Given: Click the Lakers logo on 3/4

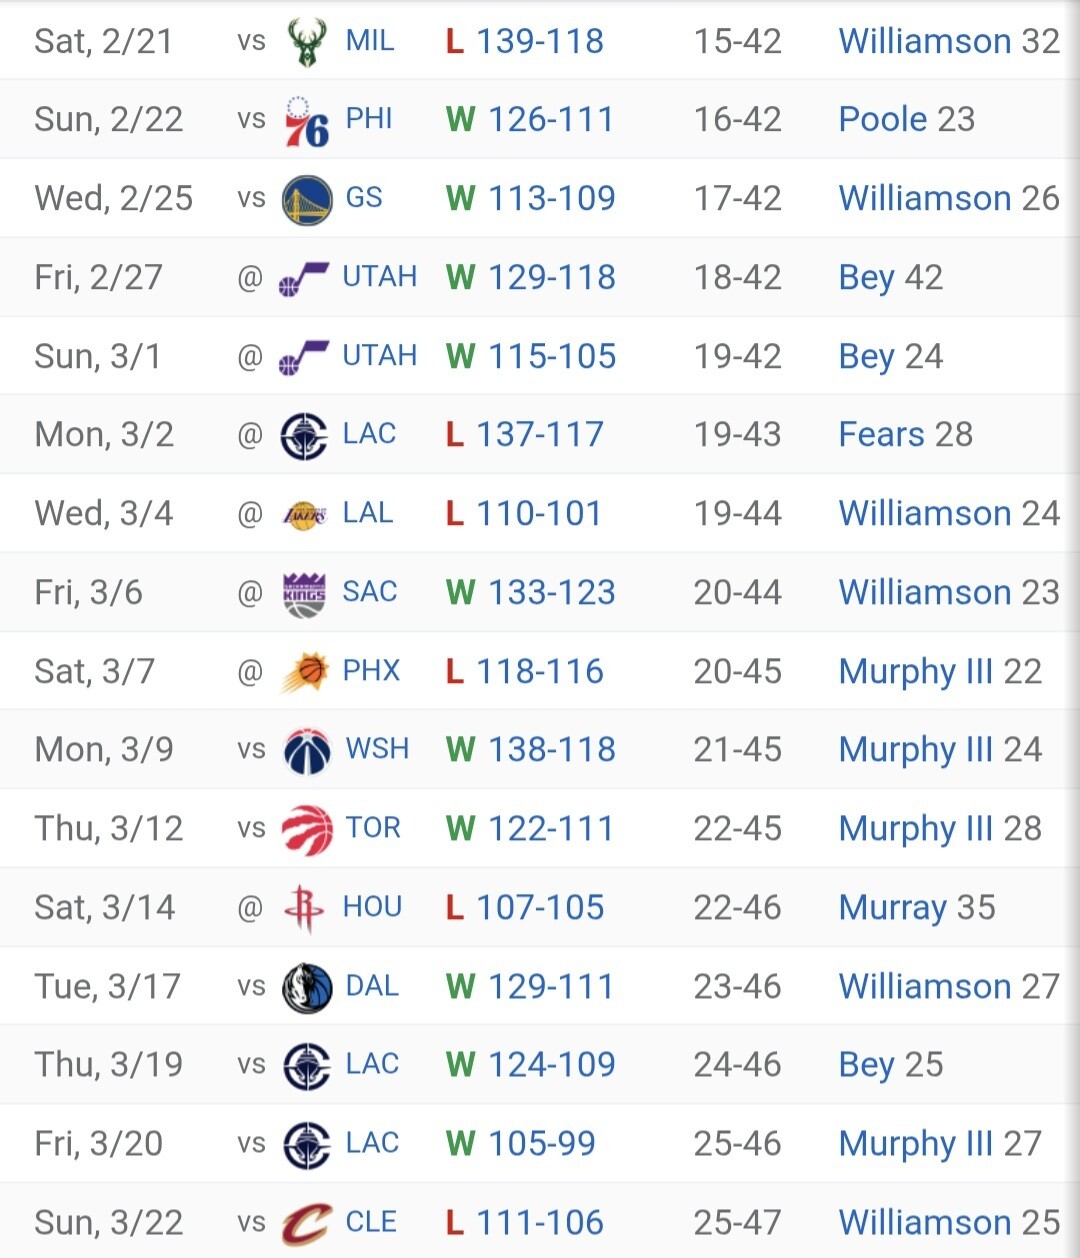Looking at the screenshot, I should click(305, 515).
